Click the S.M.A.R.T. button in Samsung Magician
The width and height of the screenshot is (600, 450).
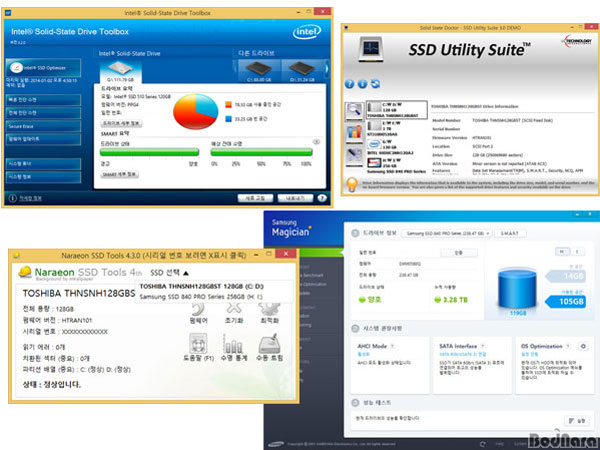click(x=510, y=233)
